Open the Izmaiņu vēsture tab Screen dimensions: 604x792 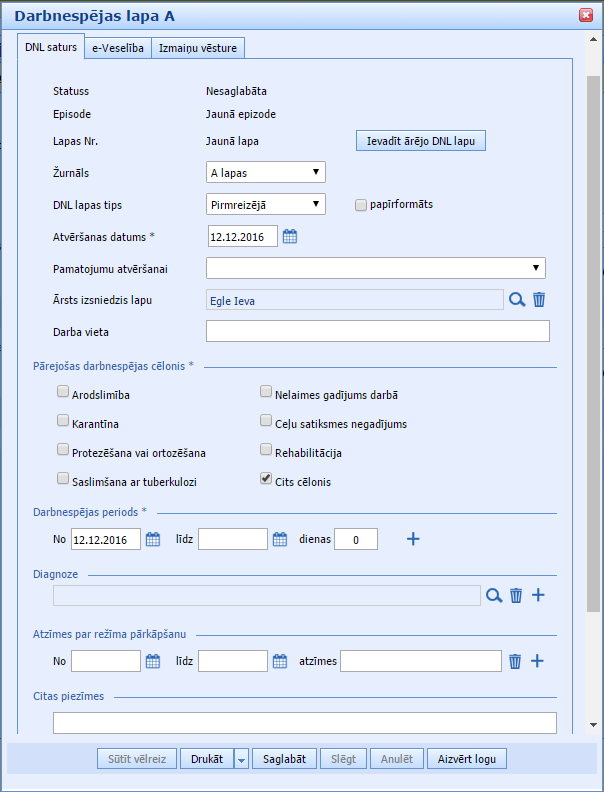[x=198, y=47]
